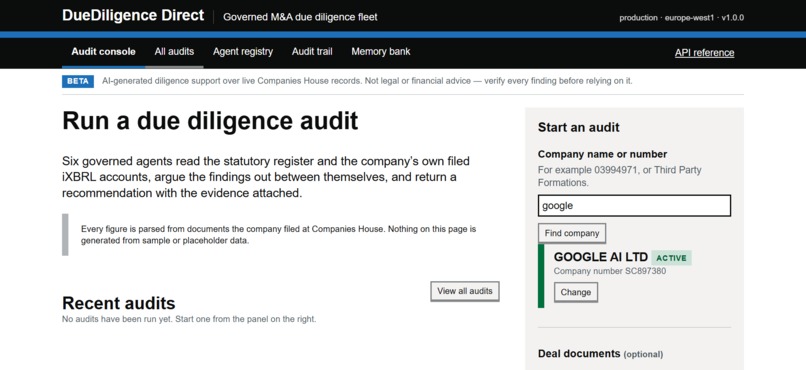Click the No audits have been run yet message
This screenshot has width=806, height=370.
tap(189, 319)
